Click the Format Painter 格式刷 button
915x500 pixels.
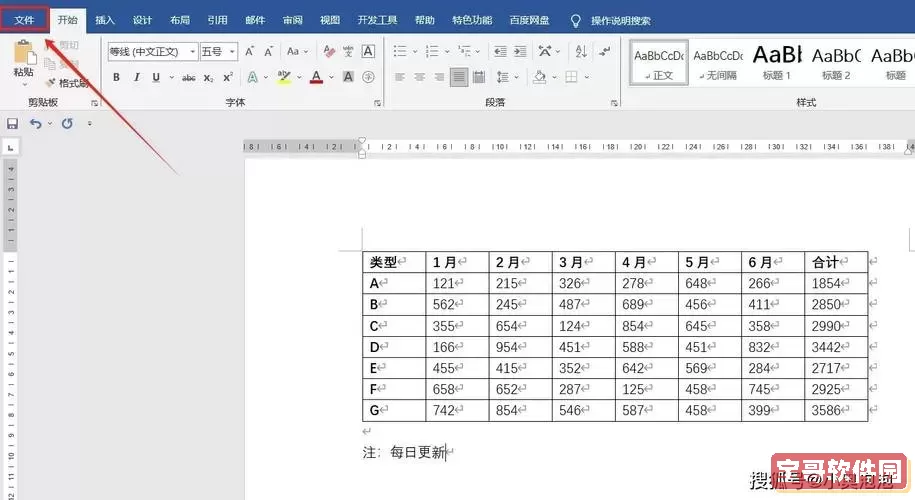68,83
